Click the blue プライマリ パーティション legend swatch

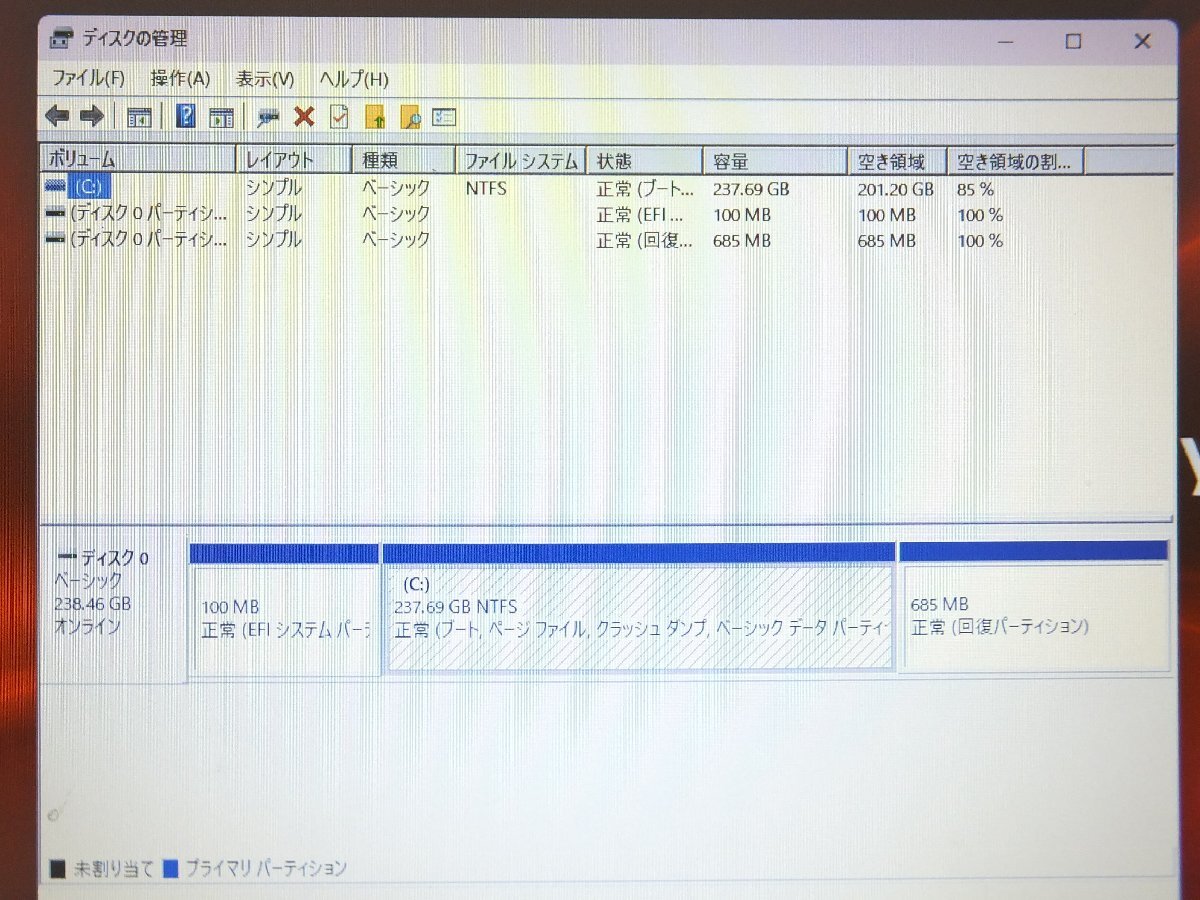[x=170, y=869]
